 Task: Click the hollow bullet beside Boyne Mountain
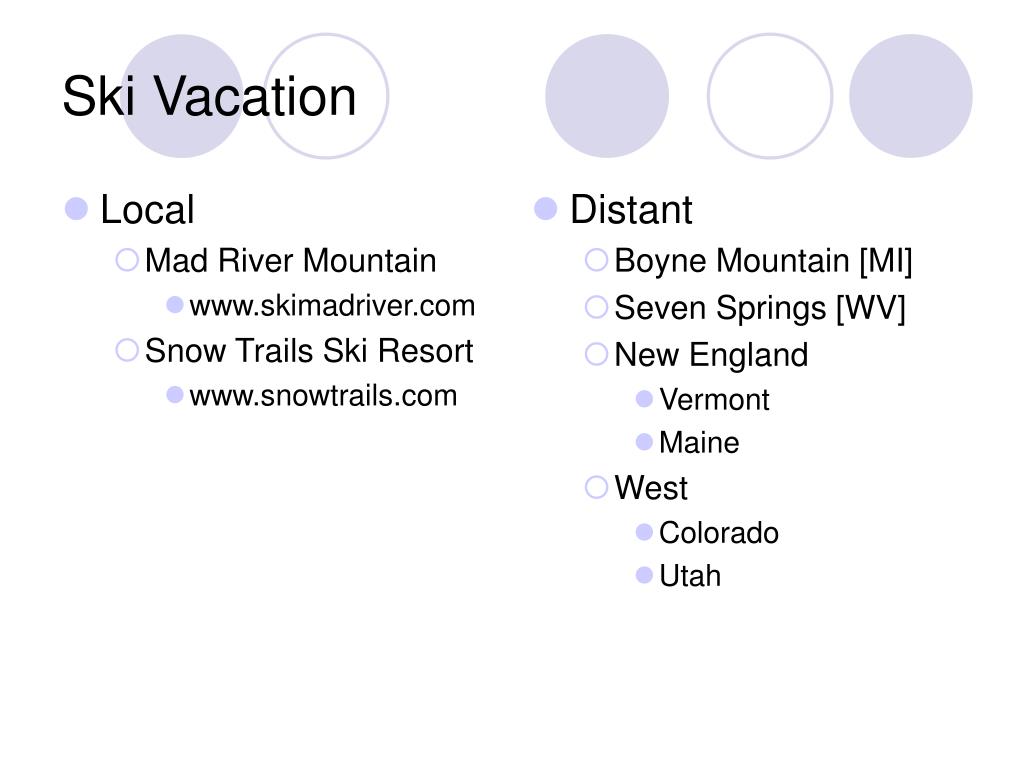pos(596,260)
